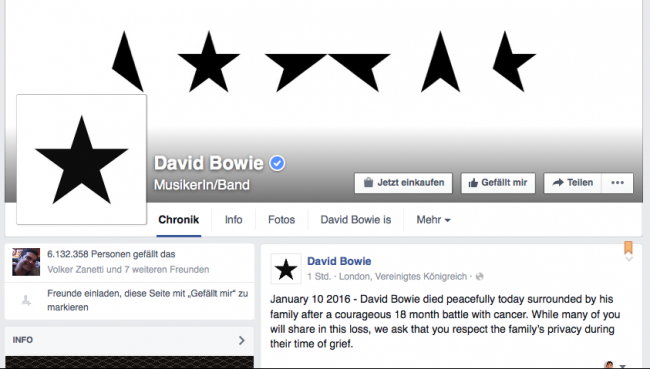Switch to the Chronik tab

coord(179,220)
